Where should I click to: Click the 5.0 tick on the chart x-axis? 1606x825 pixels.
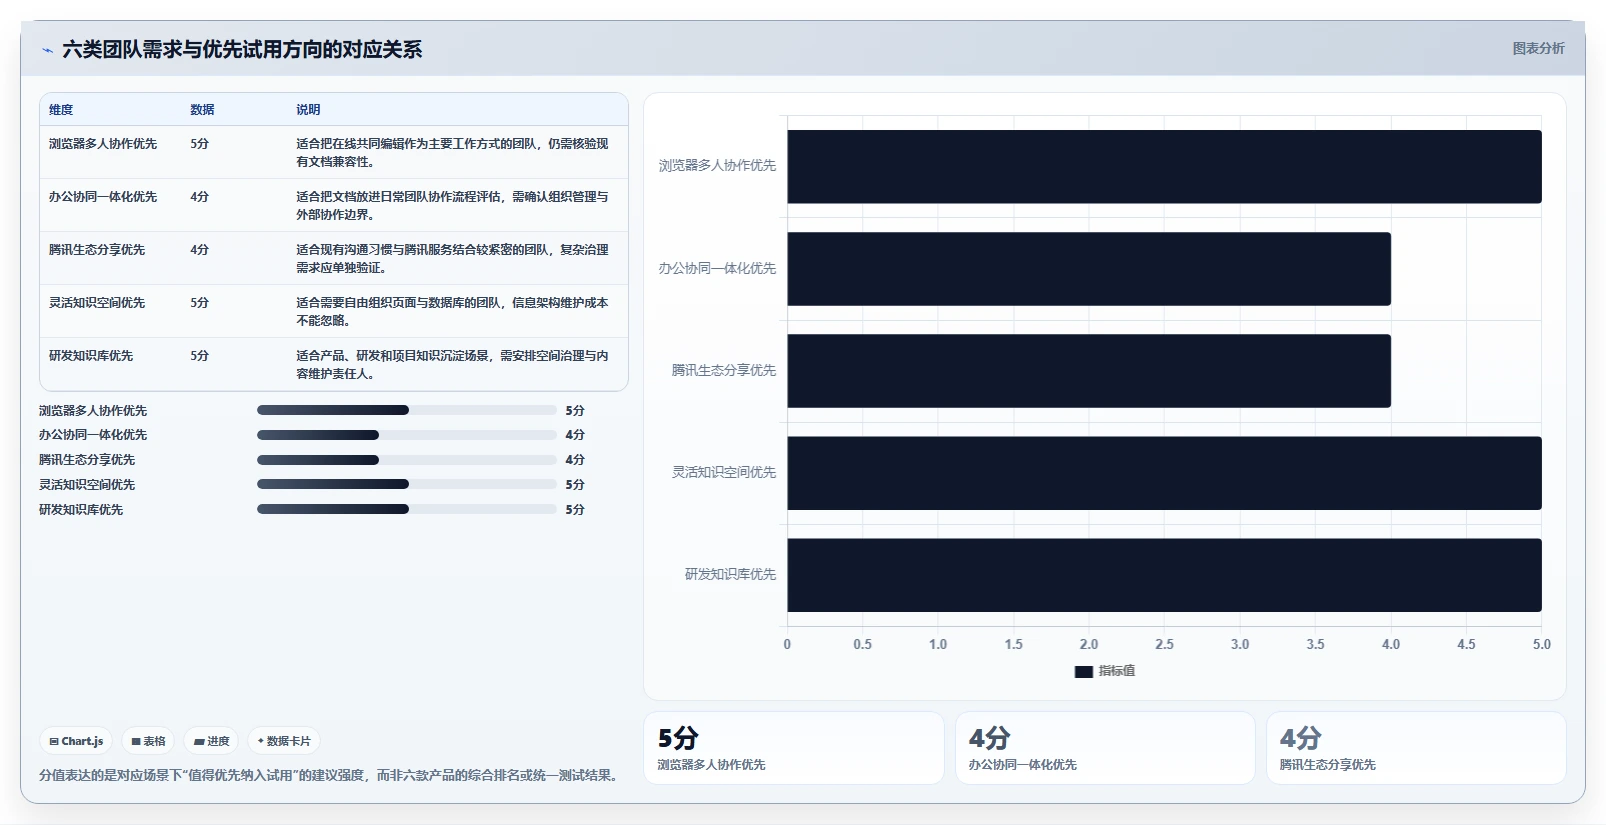point(1541,645)
